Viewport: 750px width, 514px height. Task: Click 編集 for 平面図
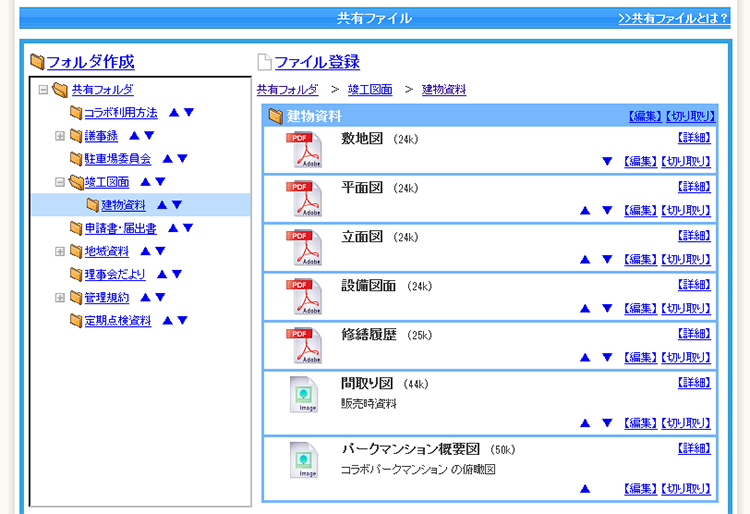click(640, 210)
